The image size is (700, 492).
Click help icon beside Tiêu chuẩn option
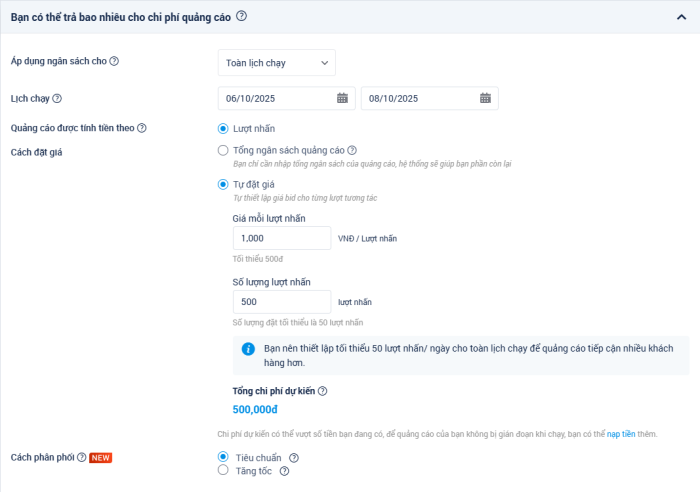coord(294,458)
